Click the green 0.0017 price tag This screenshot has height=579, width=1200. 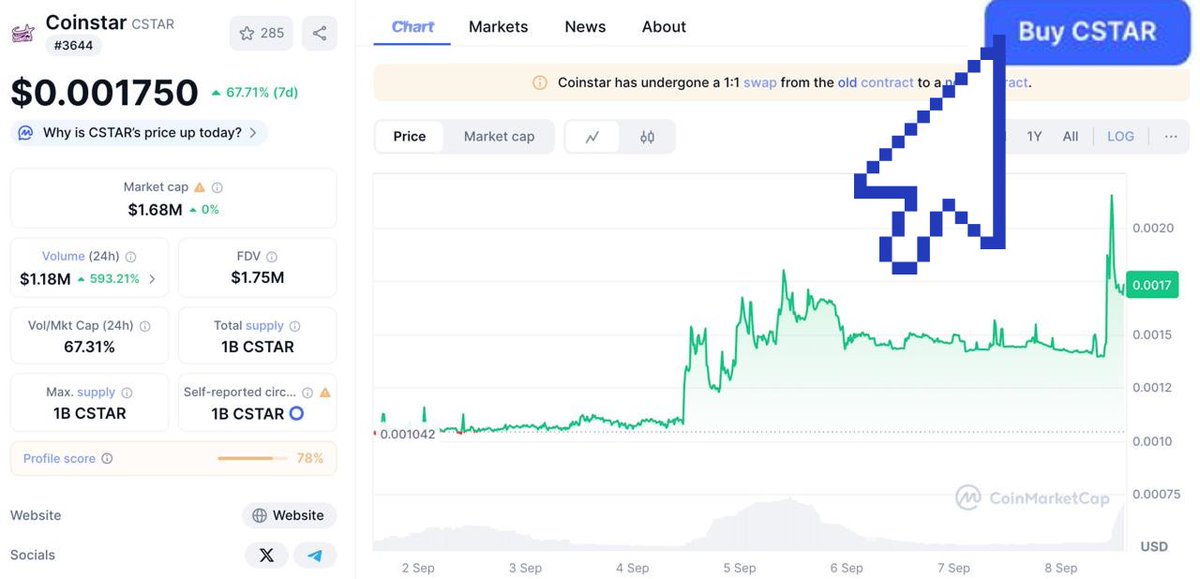1151,285
